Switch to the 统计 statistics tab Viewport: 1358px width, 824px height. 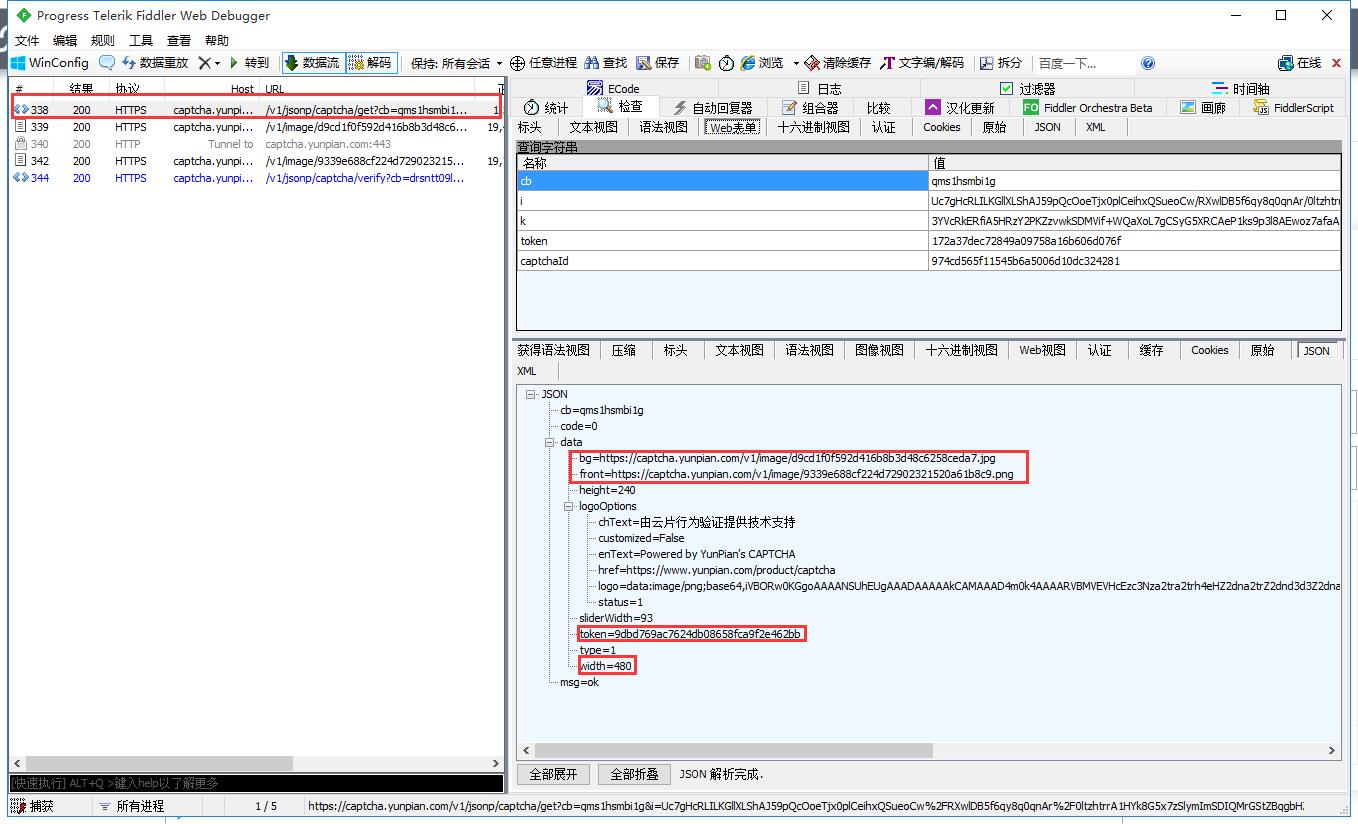pyautogui.click(x=546, y=108)
